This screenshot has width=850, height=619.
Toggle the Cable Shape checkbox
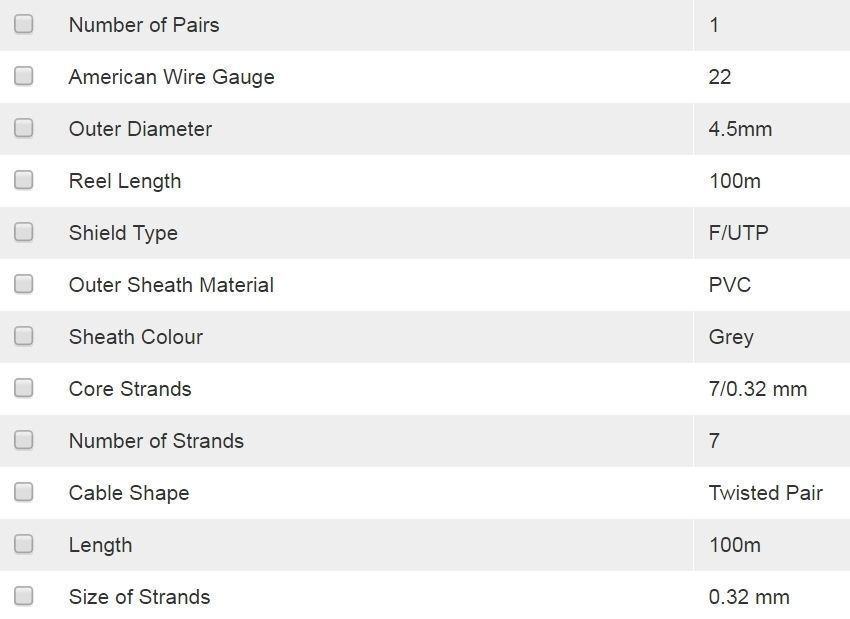(24, 492)
